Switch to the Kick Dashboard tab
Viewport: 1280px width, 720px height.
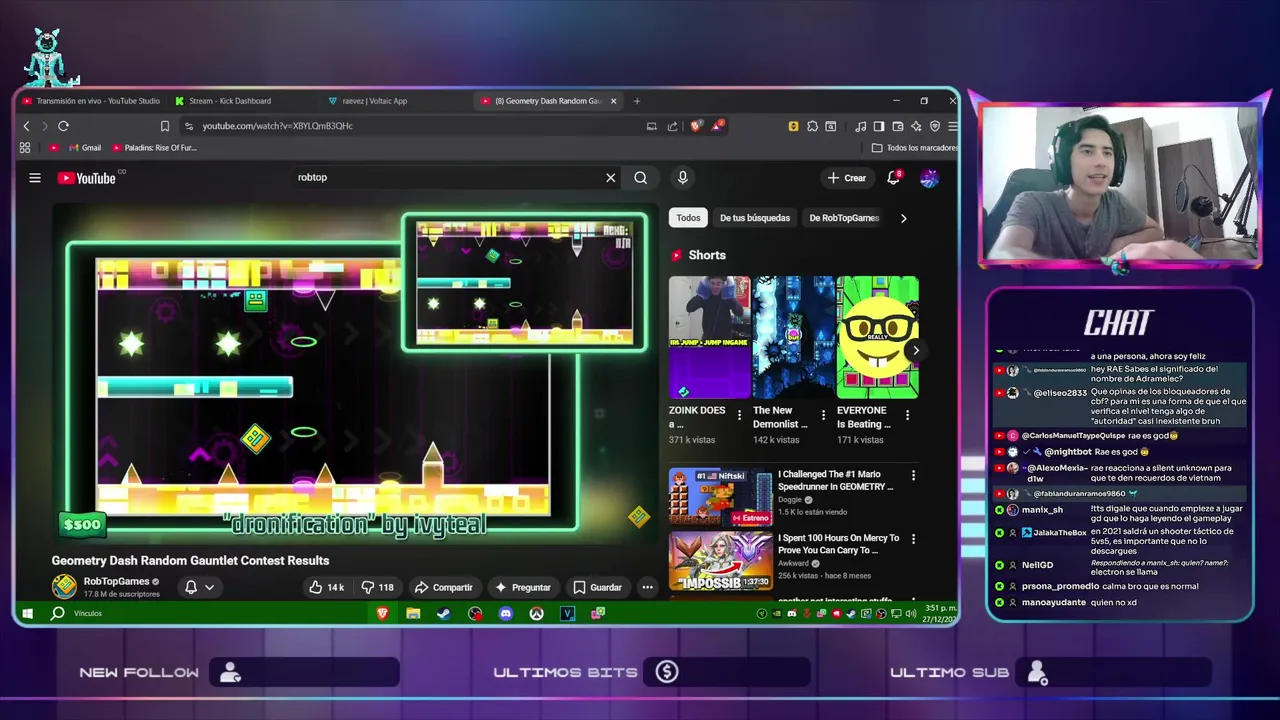(230, 101)
